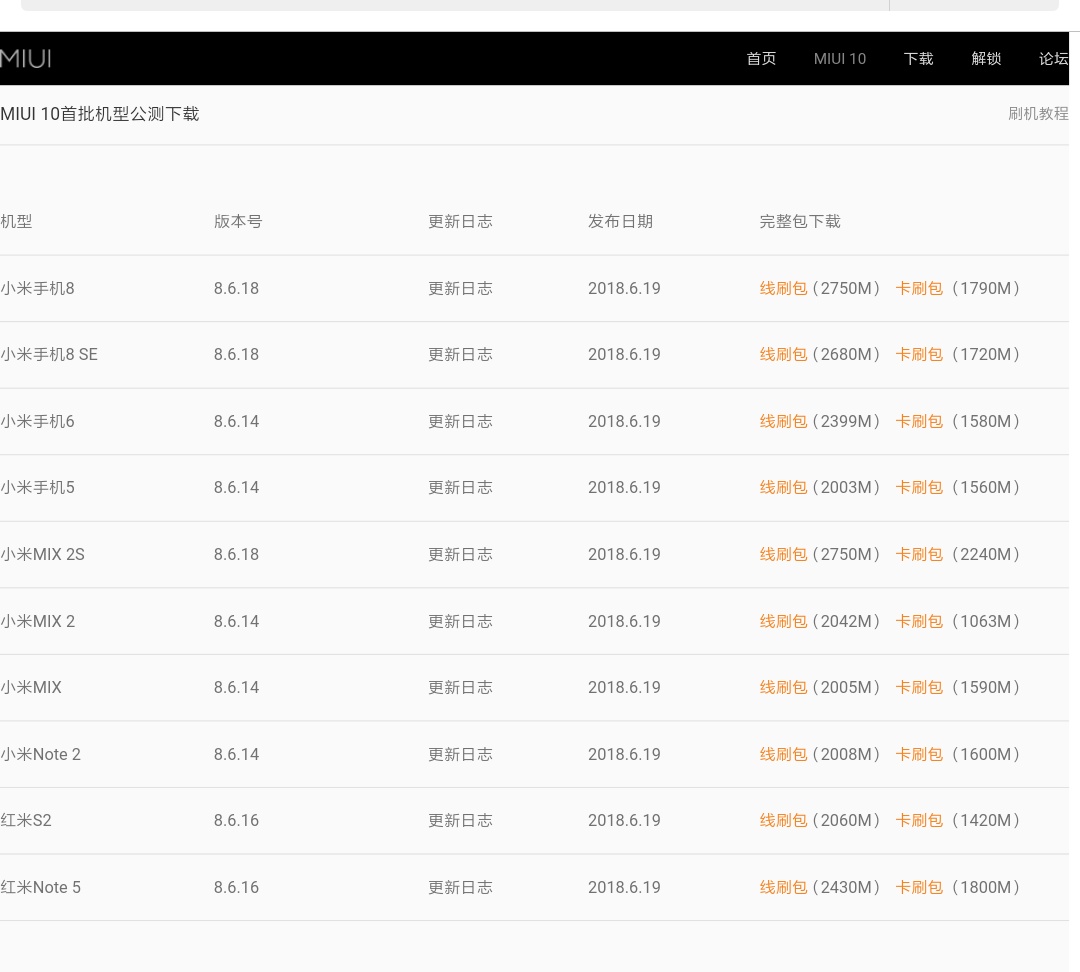This screenshot has width=1080, height=972.
Task: Open 更新日志 for 小米手机8
Action: point(460,288)
